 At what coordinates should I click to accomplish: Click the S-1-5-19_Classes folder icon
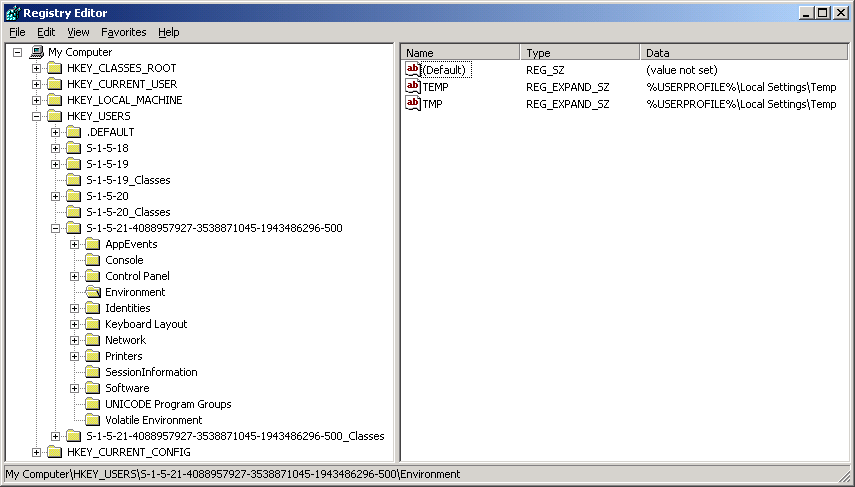(74, 180)
